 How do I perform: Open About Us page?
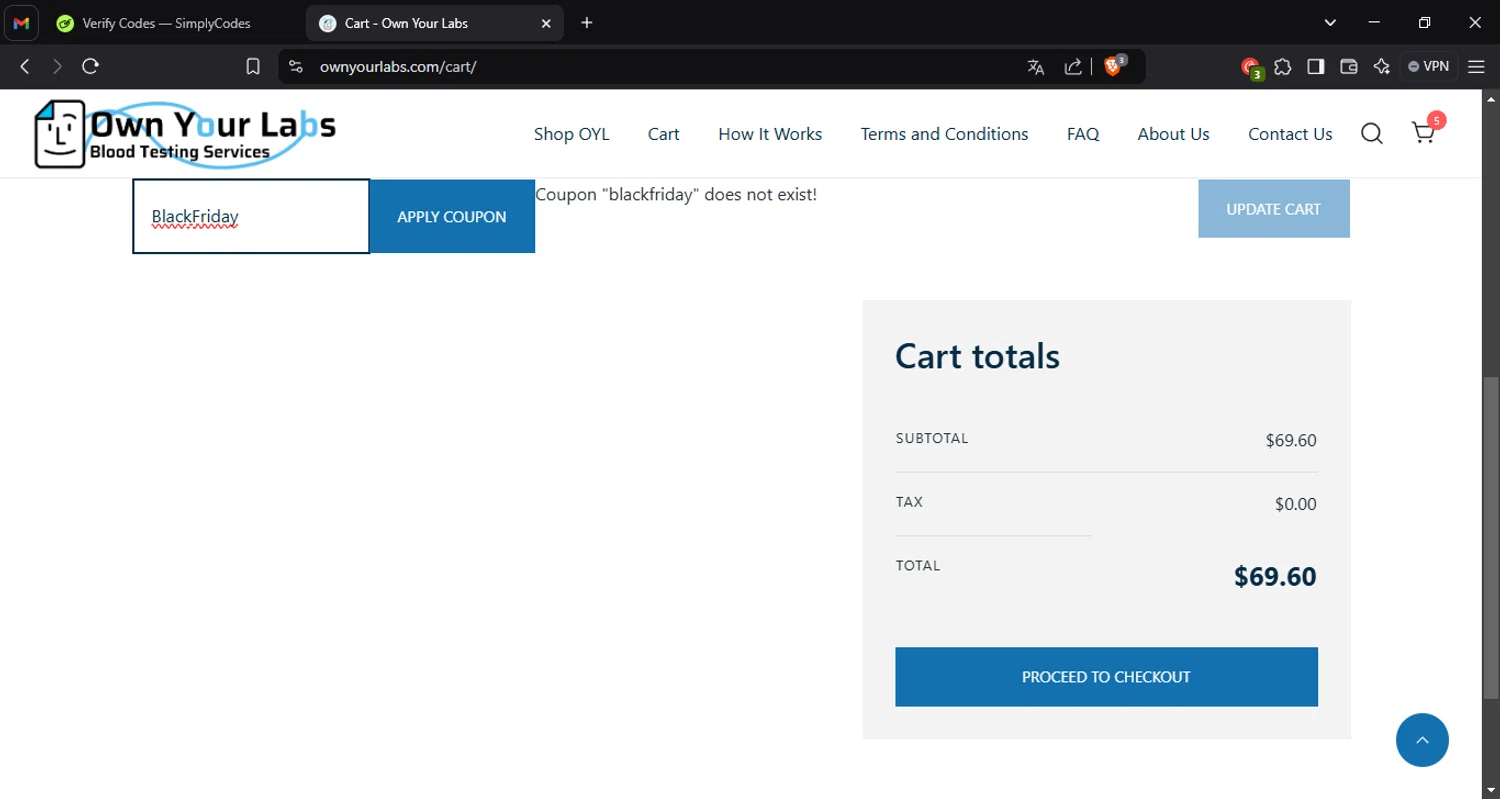(1173, 134)
